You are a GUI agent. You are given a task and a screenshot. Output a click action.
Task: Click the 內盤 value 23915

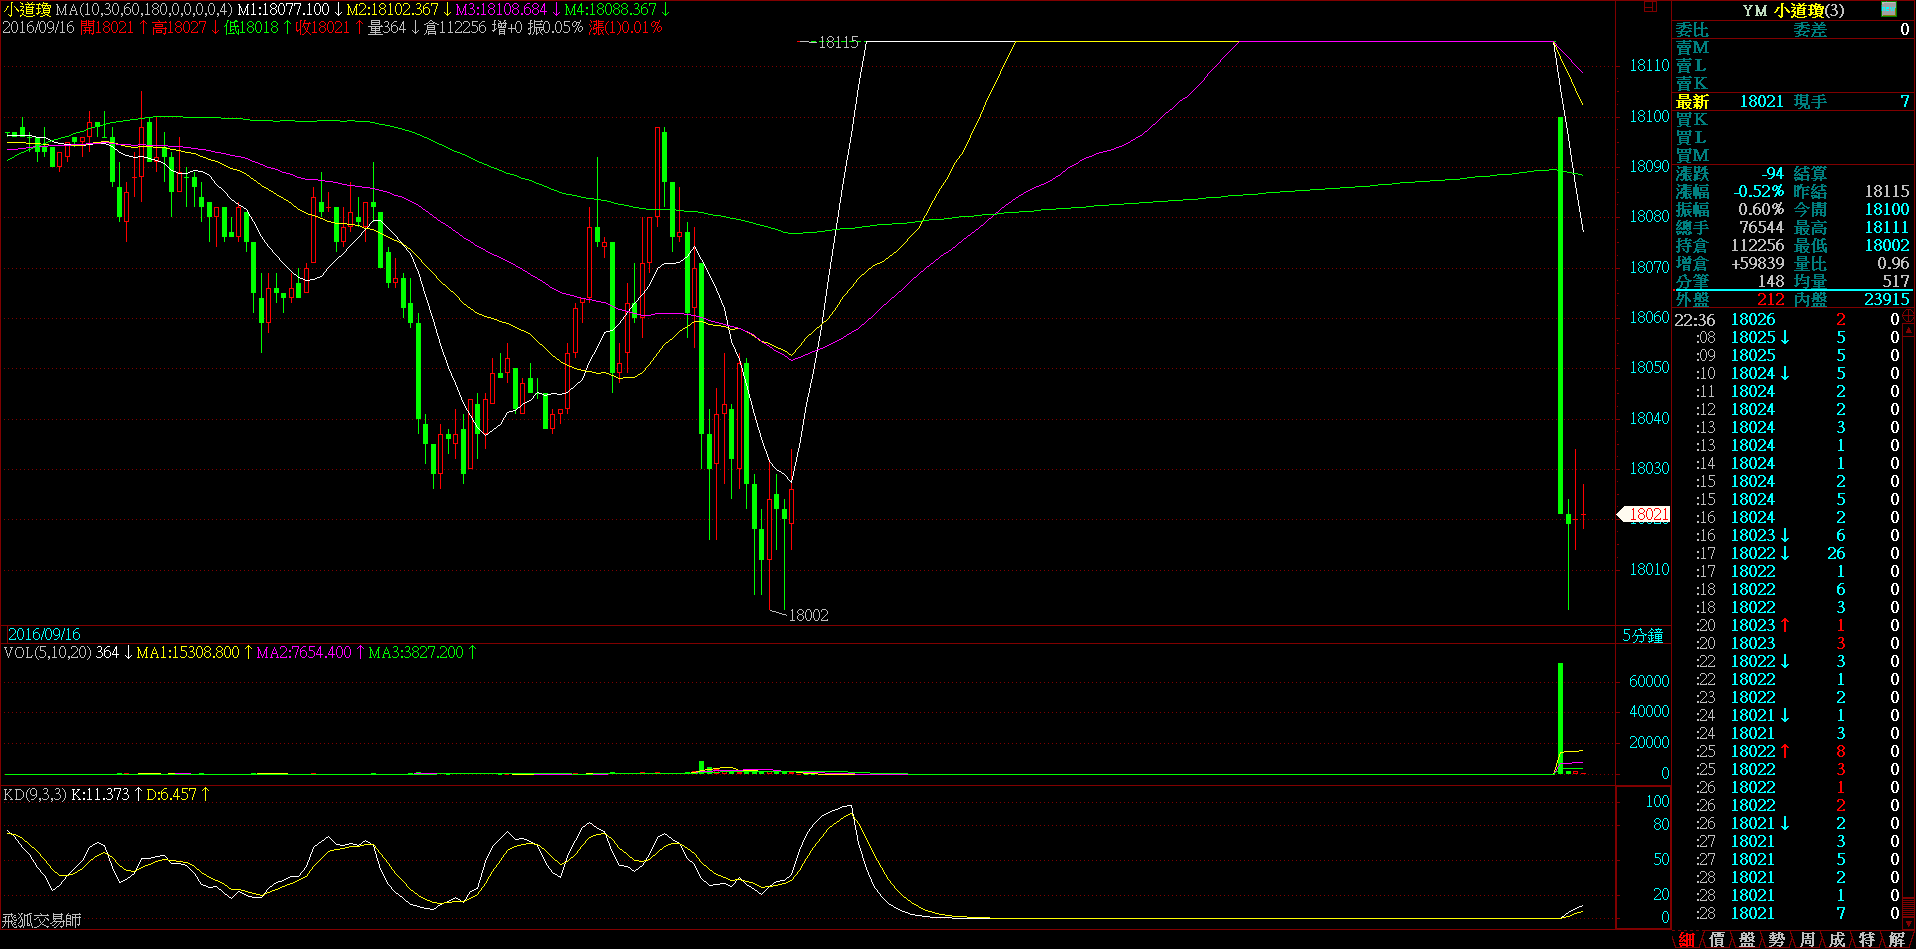click(1887, 299)
